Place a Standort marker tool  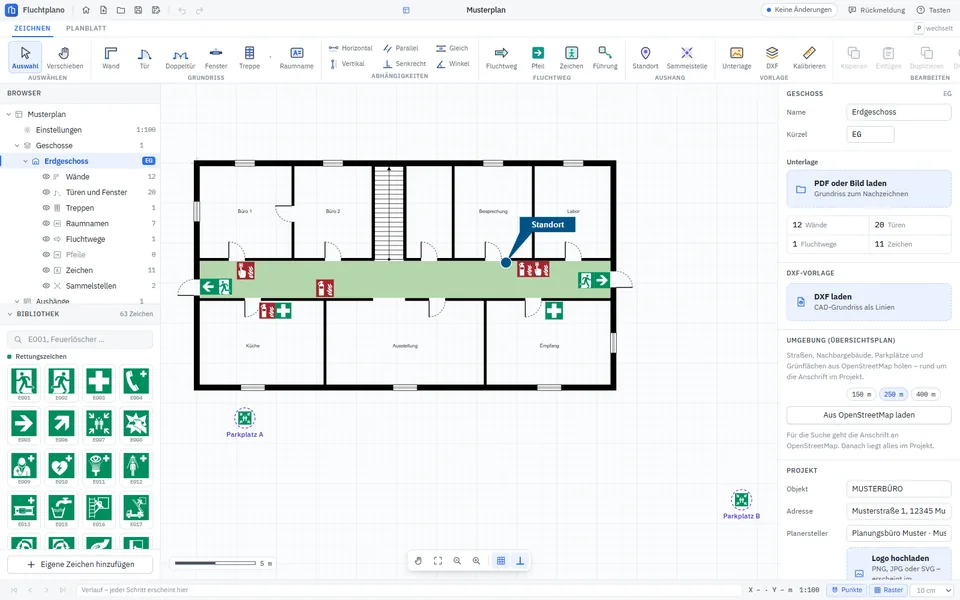click(x=645, y=58)
